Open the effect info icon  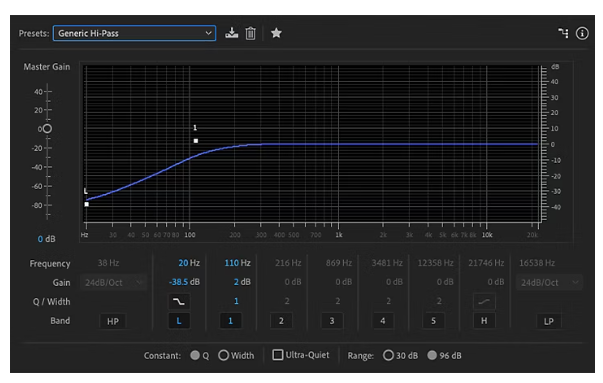pyautogui.click(x=582, y=33)
